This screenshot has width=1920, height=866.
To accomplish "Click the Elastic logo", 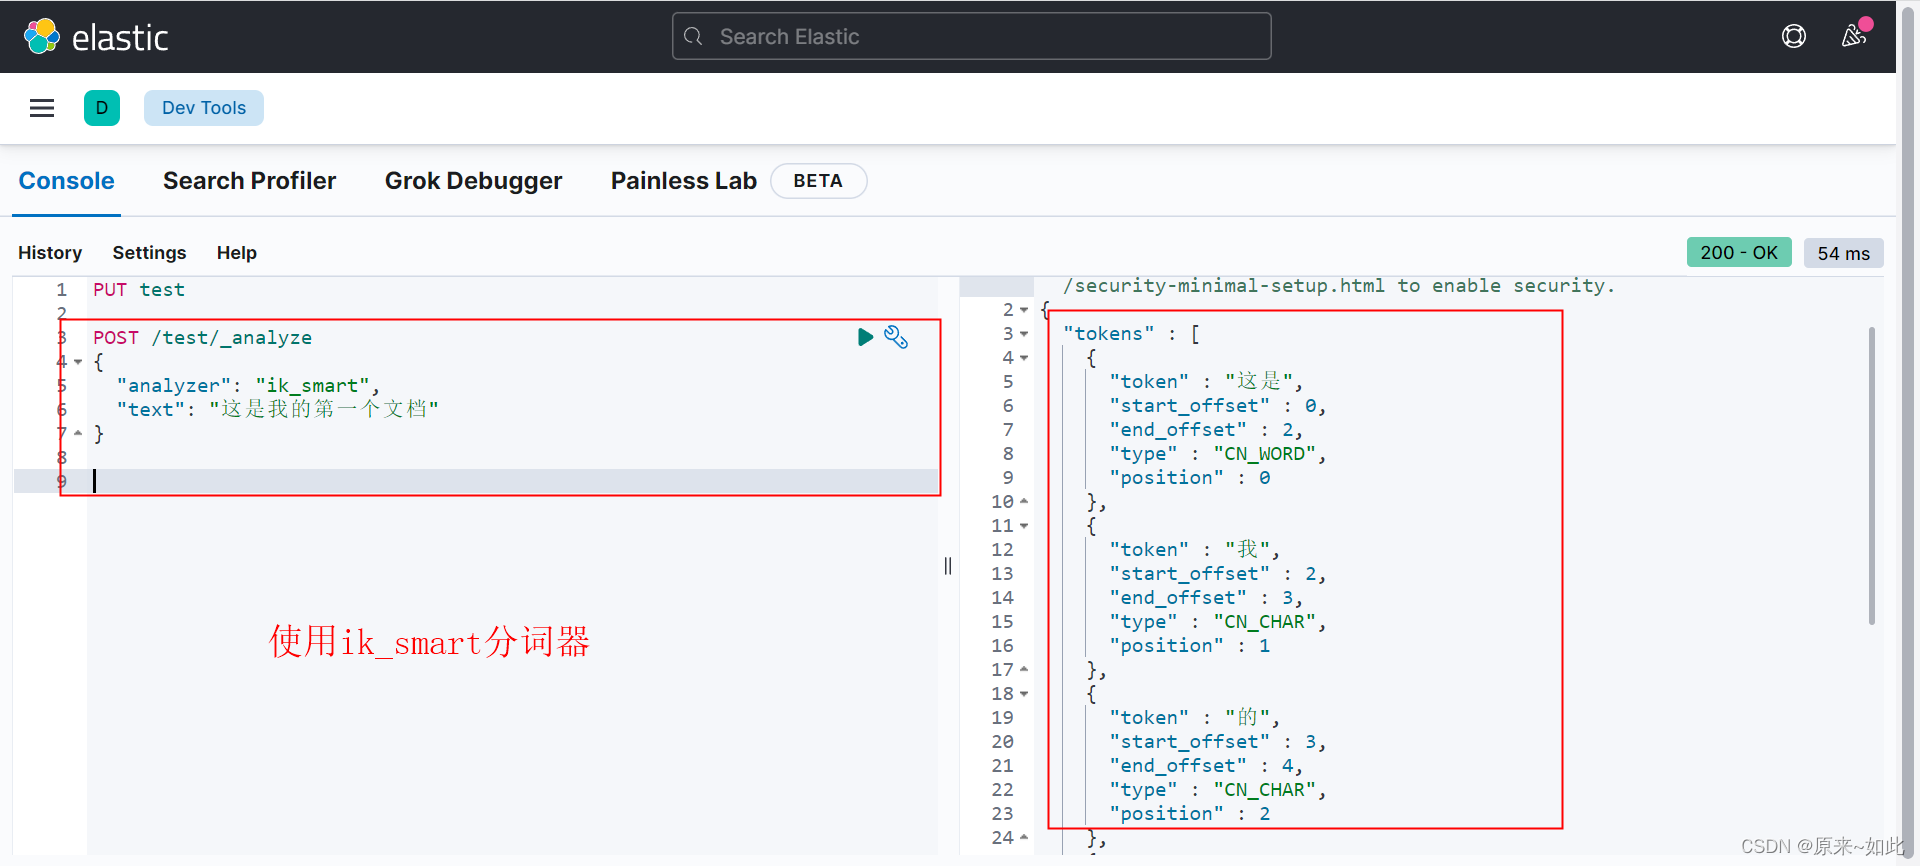I will point(96,37).
